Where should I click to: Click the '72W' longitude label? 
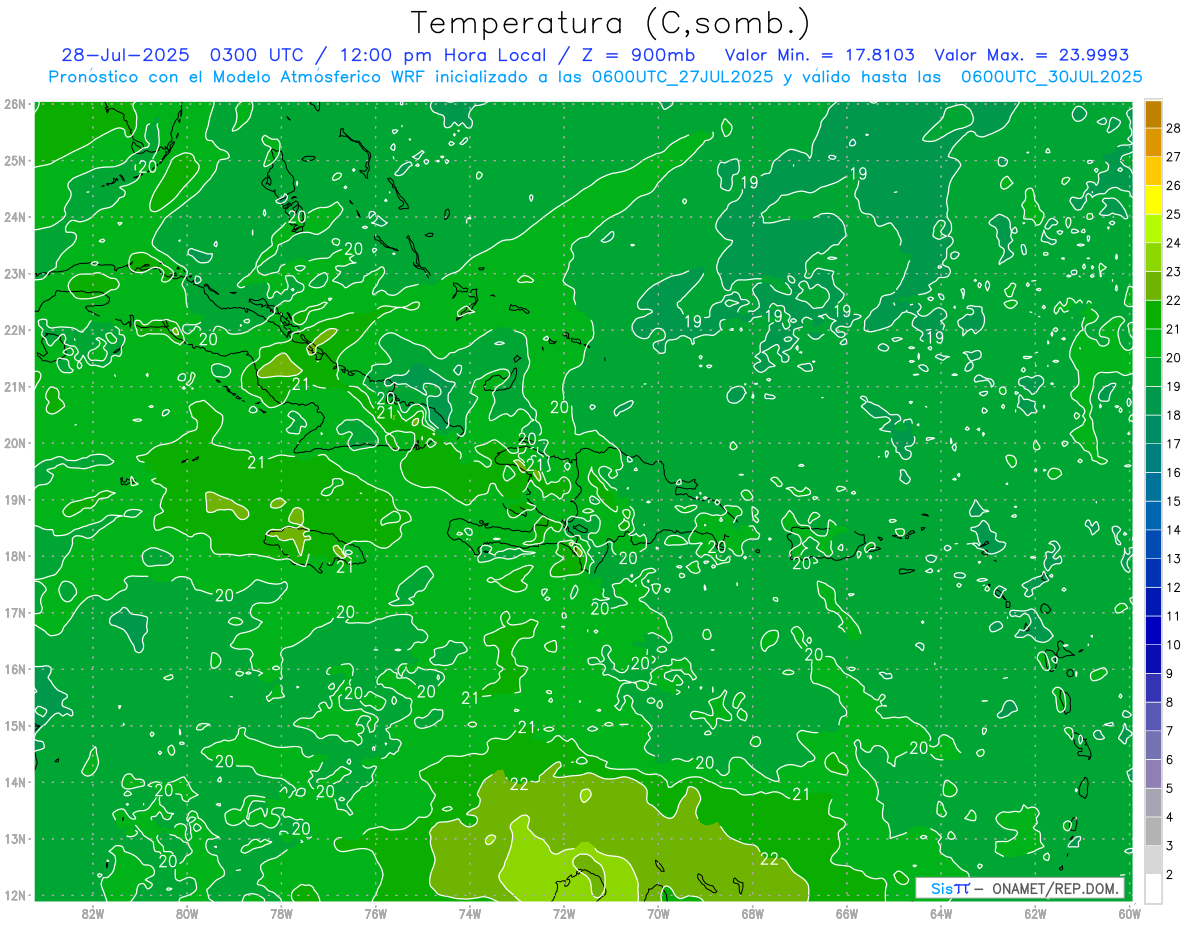[564, 913]
